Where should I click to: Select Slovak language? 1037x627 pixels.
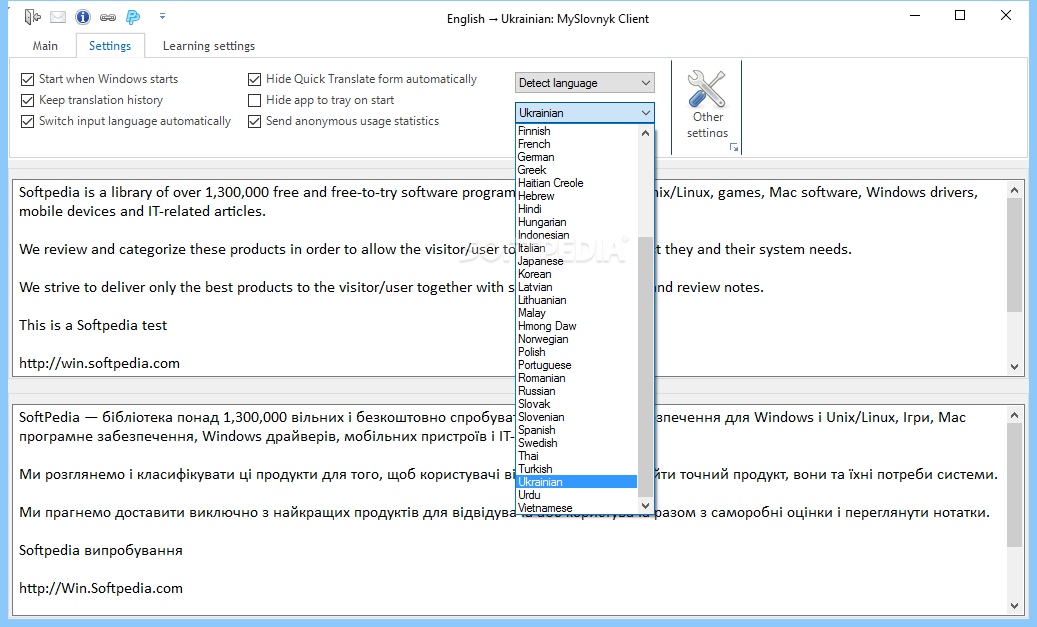tap(576, 404)
